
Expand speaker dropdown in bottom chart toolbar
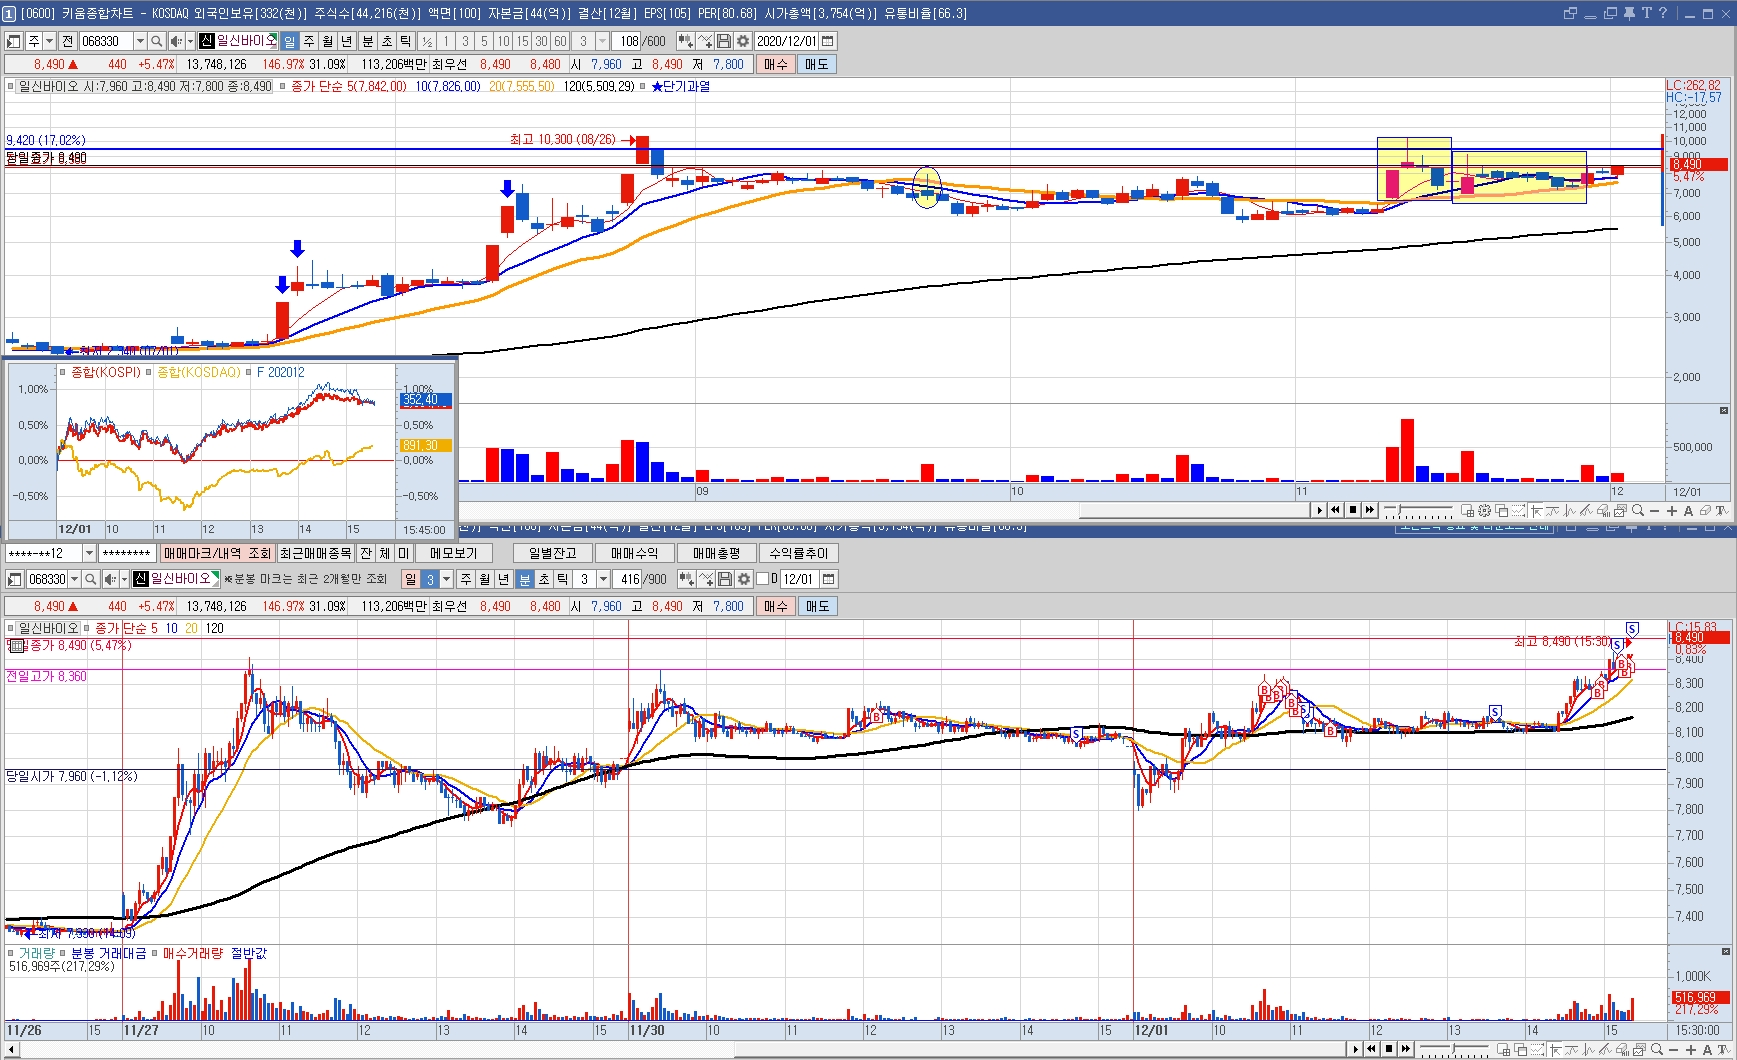pos(124,579)
